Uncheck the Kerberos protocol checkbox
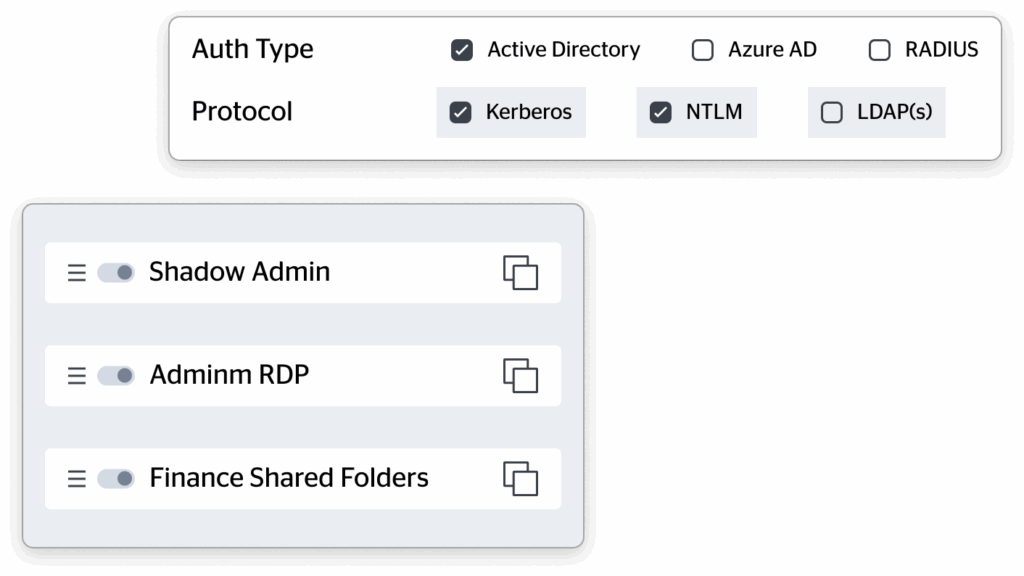This screenshot has height=576, width=1024. [x=460, y=113]
